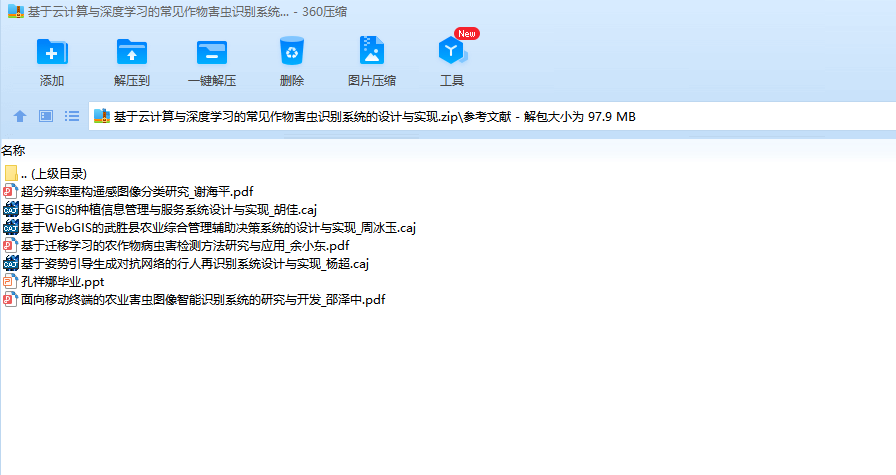Click the PDF icon of 邵泽中.pdf
This screenshot has height=475, width=896.
tap(10, 300)
